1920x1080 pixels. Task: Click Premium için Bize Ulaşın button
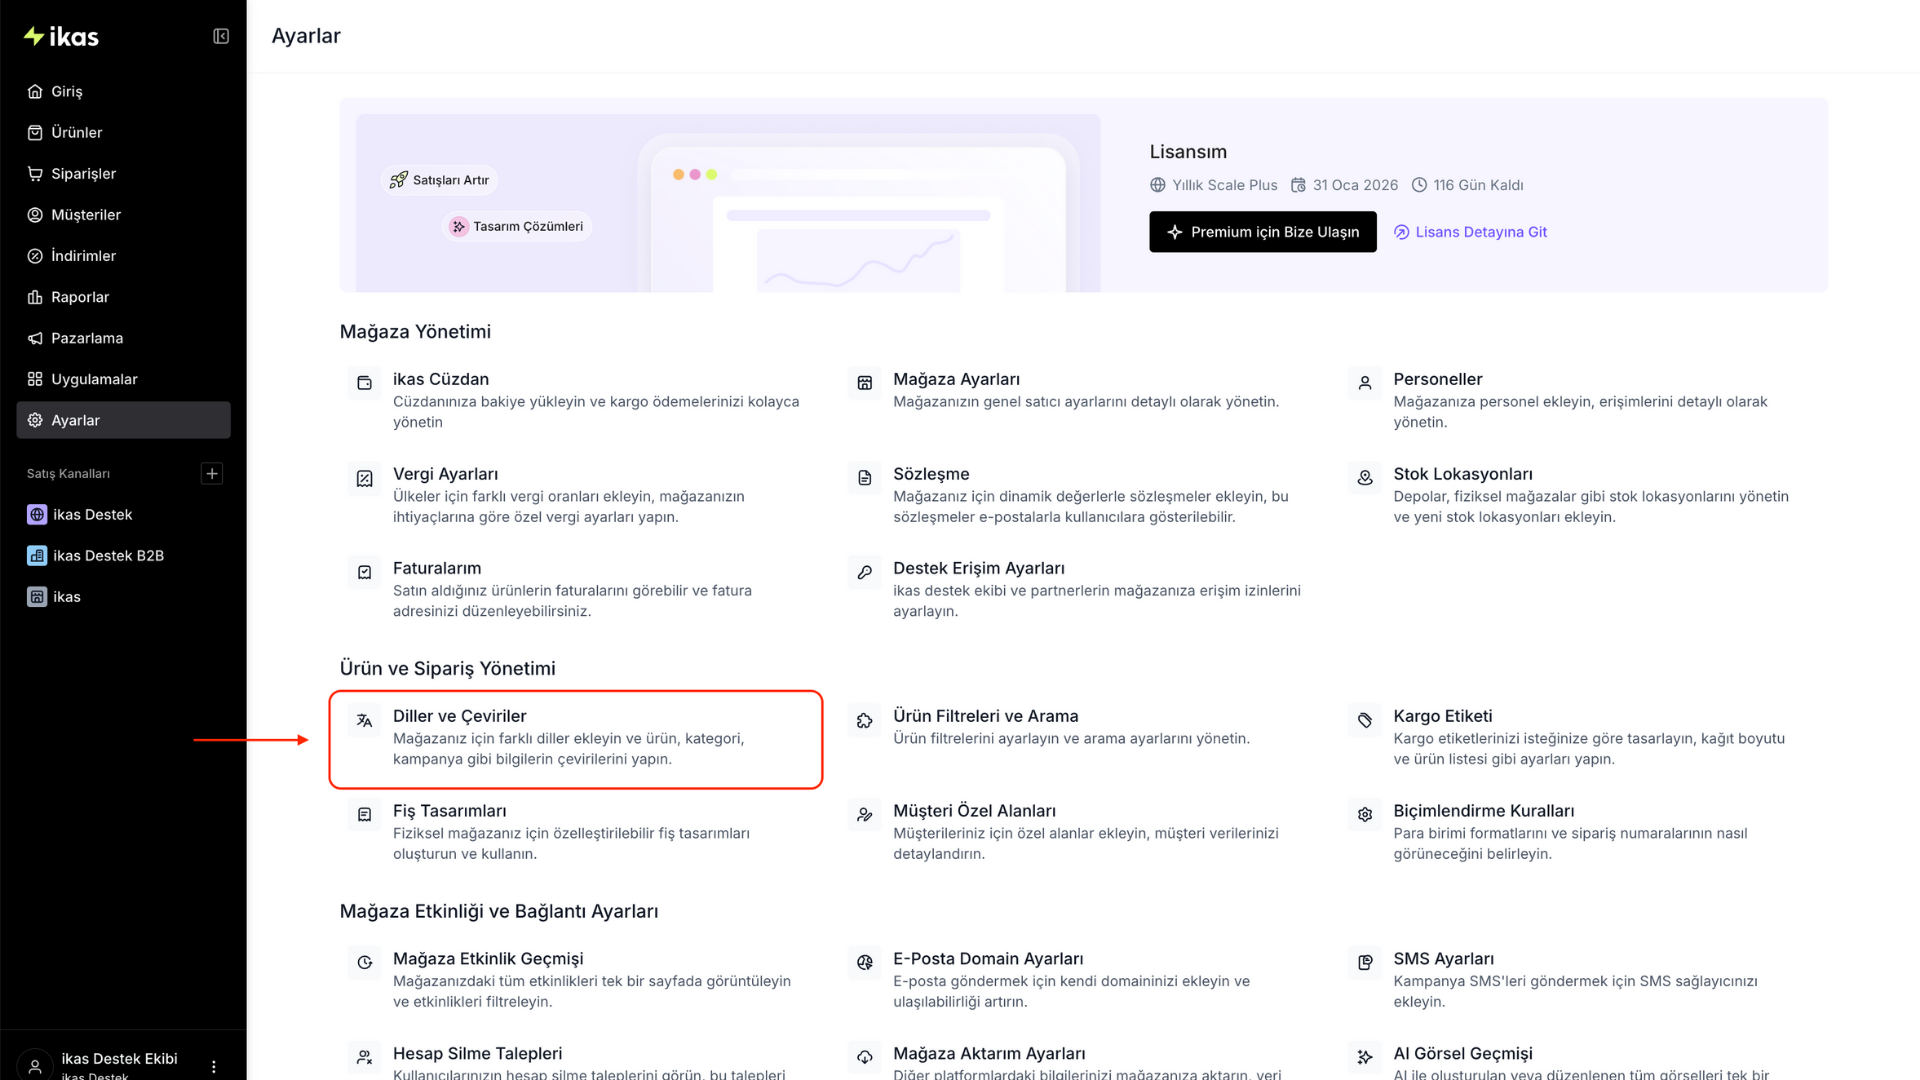click(x=1262, y=232)
